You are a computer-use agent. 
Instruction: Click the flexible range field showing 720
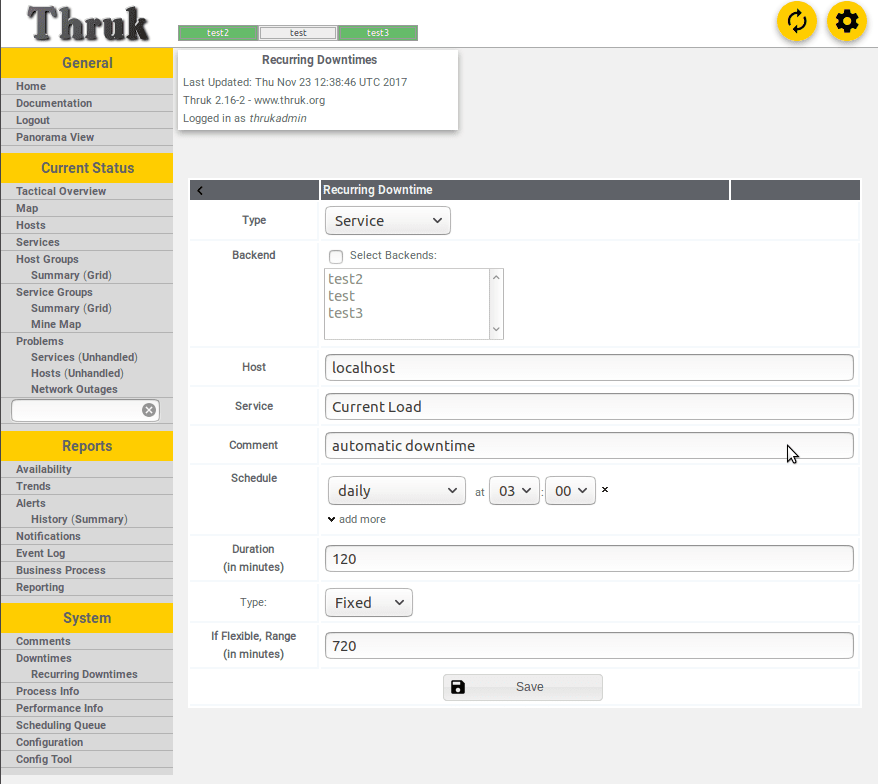click(x=589, y=646)
